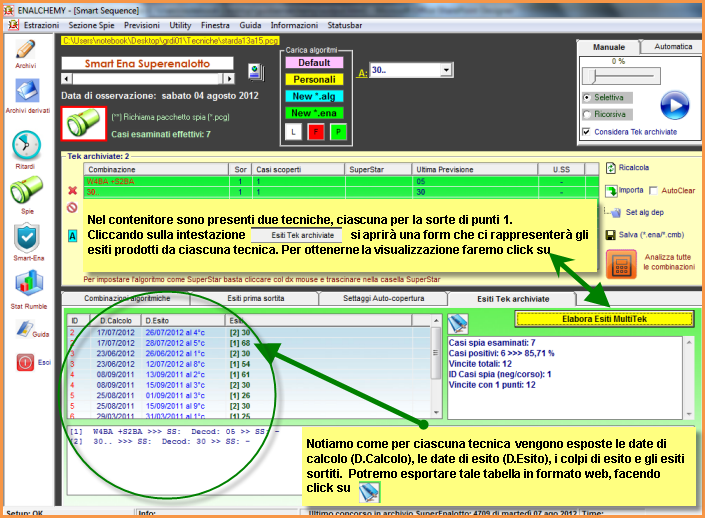Viewport: 705px width, 518px height.
Task: Open Archivi derivati in the sidebar
Action: pyautogui.click(x=27, y=91)
